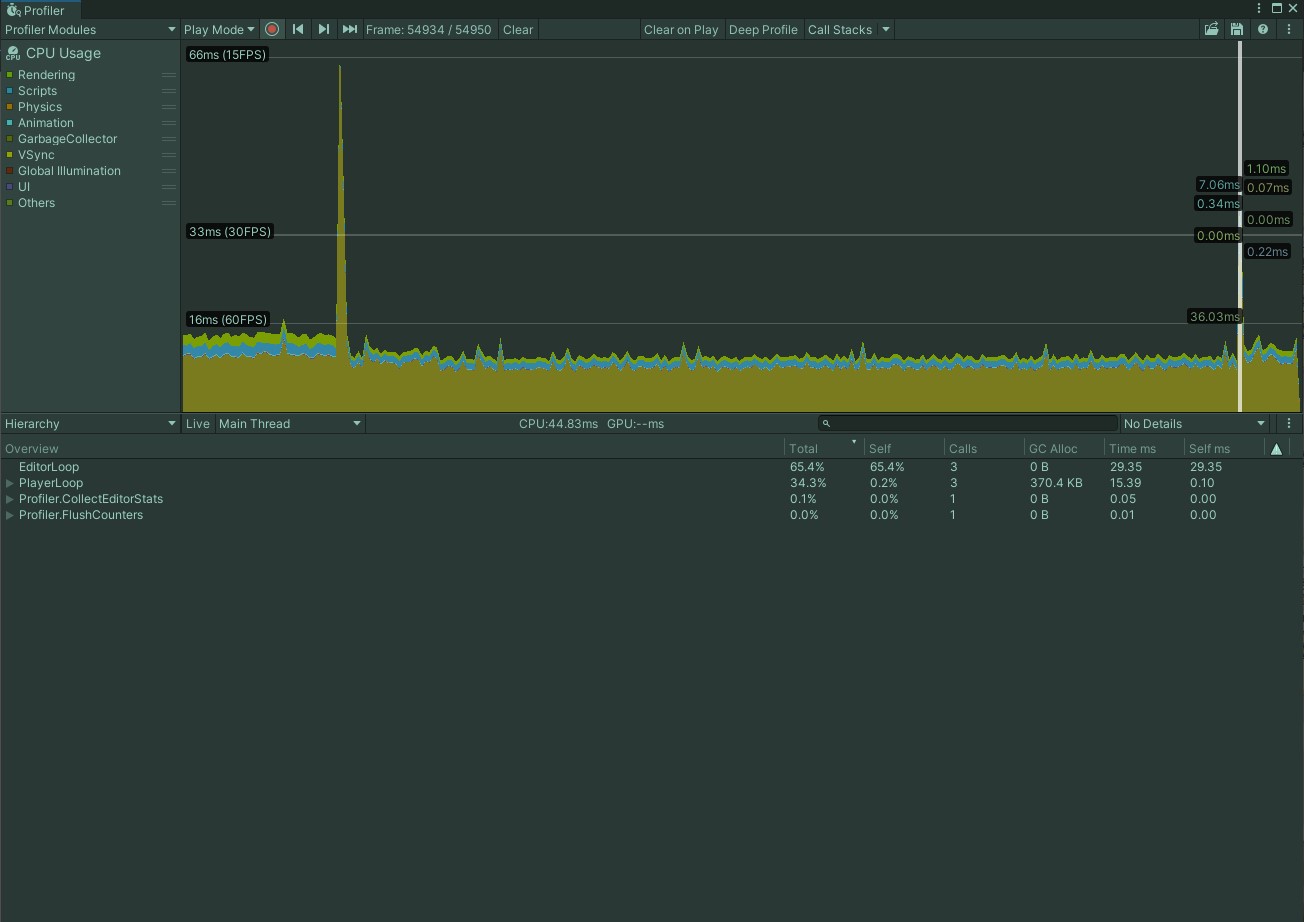This screenshot has width=1304, height=922.
Task: Open profiler help question mark icon
Action: 1263,29
